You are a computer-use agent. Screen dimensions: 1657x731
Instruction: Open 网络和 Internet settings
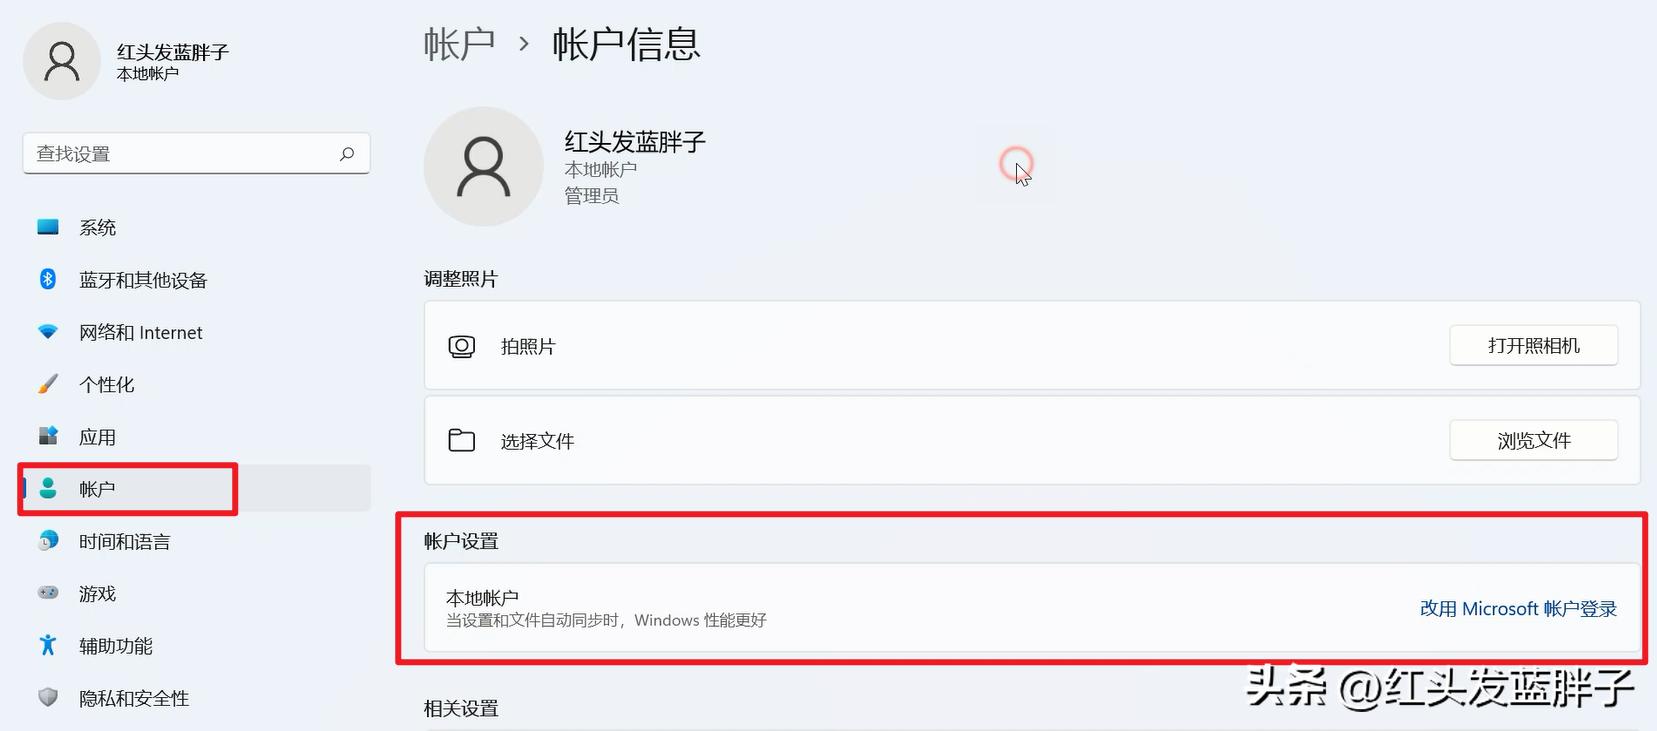click(x=47, y=331)
